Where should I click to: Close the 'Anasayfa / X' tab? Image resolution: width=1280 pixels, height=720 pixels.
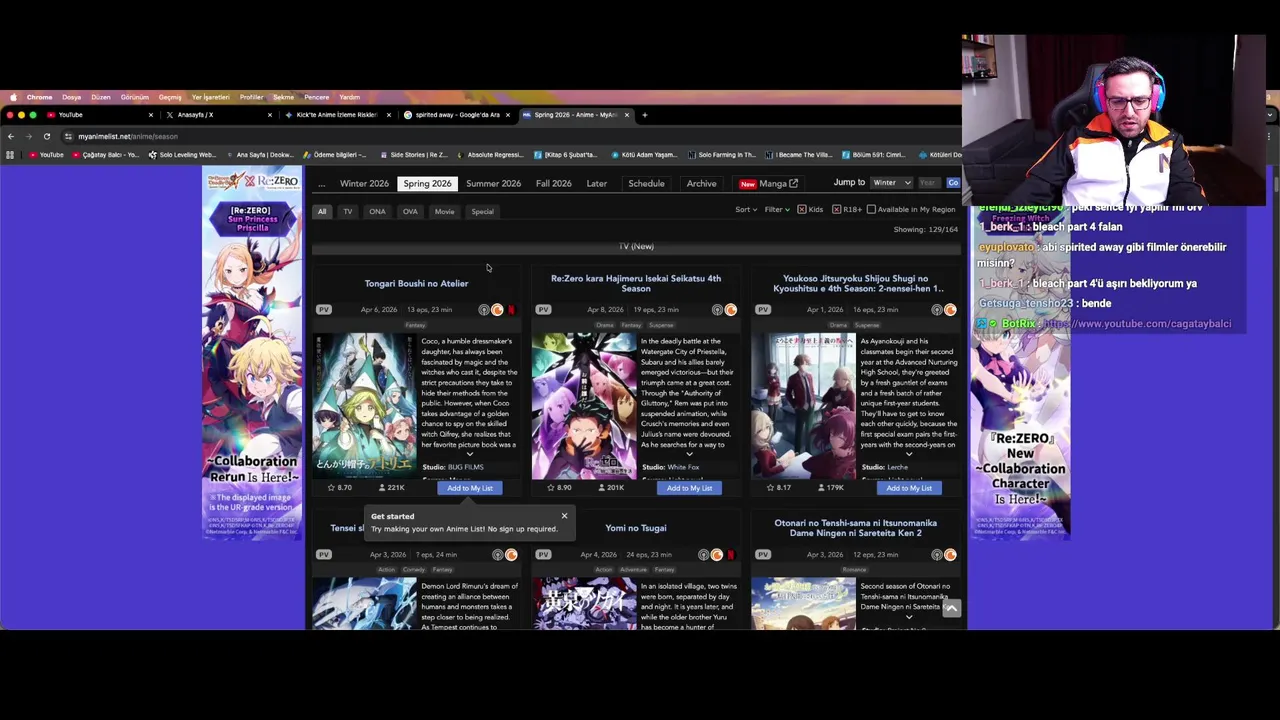click(x=269, y=115)
